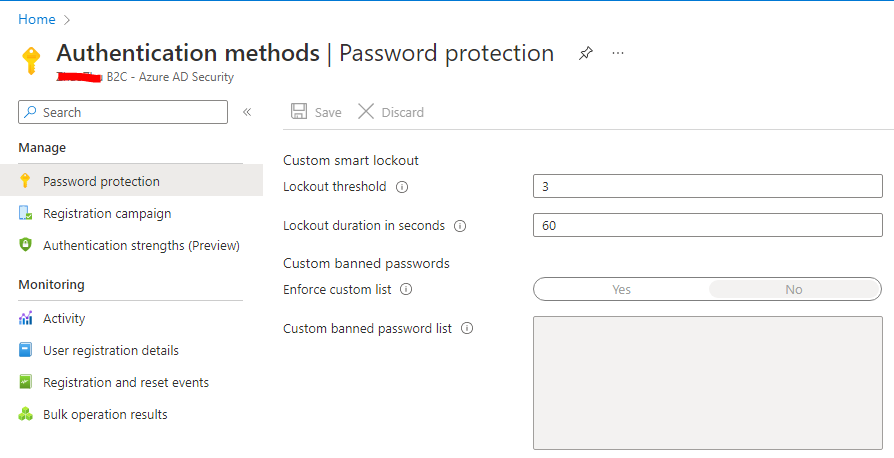Open Authentication strengths (Preview) page
This screenshot has height=458, width=894.
pyautogui.click(x=140, y=245)
